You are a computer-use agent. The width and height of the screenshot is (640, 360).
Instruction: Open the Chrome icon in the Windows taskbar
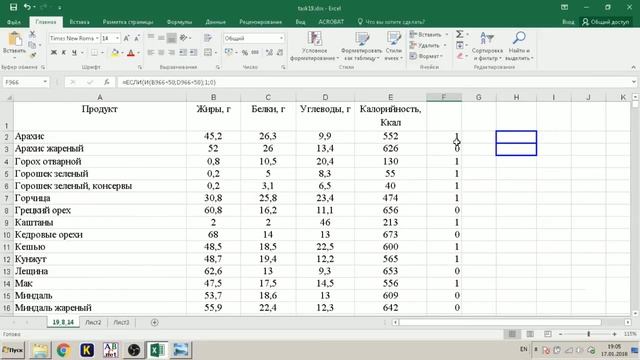click(63, 350)
